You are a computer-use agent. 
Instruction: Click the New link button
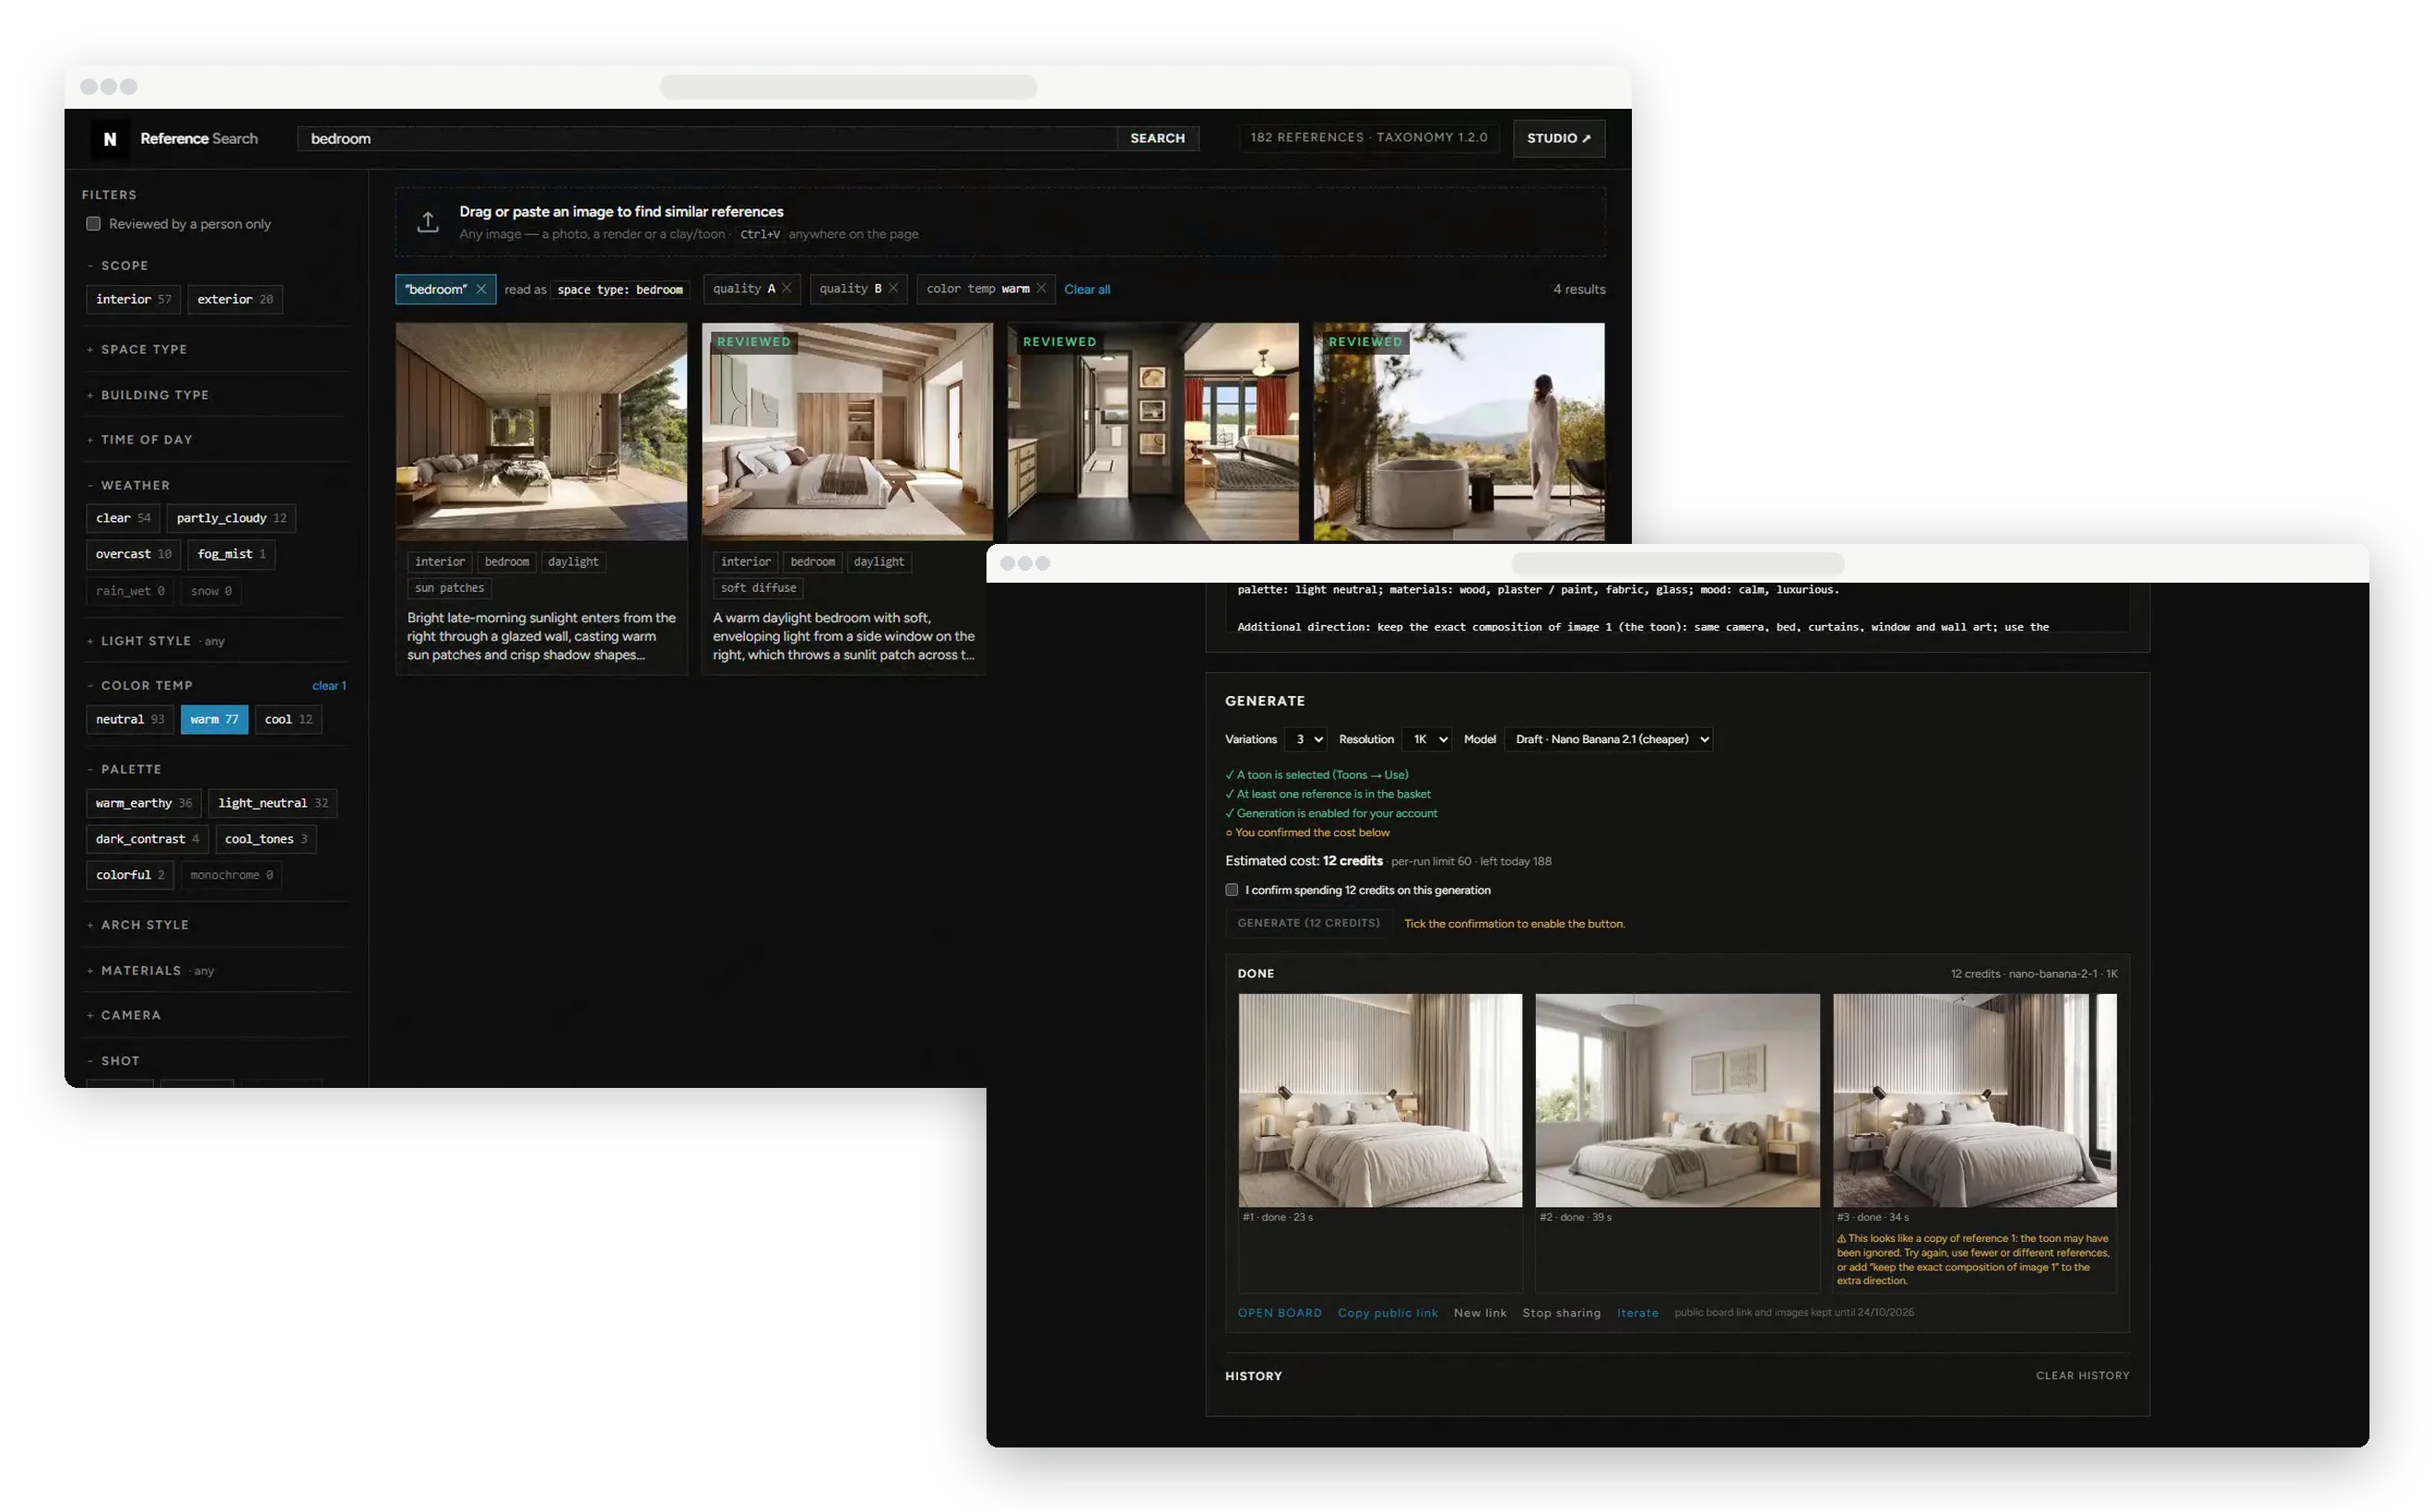click(1479, 1313)
